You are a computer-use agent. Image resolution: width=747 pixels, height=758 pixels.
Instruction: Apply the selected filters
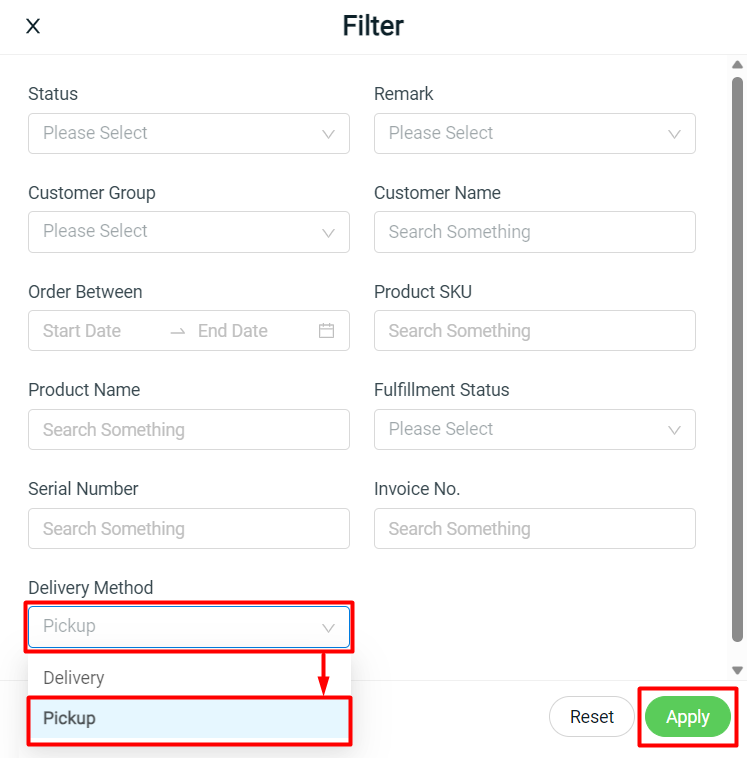click(x=688, y=716)
